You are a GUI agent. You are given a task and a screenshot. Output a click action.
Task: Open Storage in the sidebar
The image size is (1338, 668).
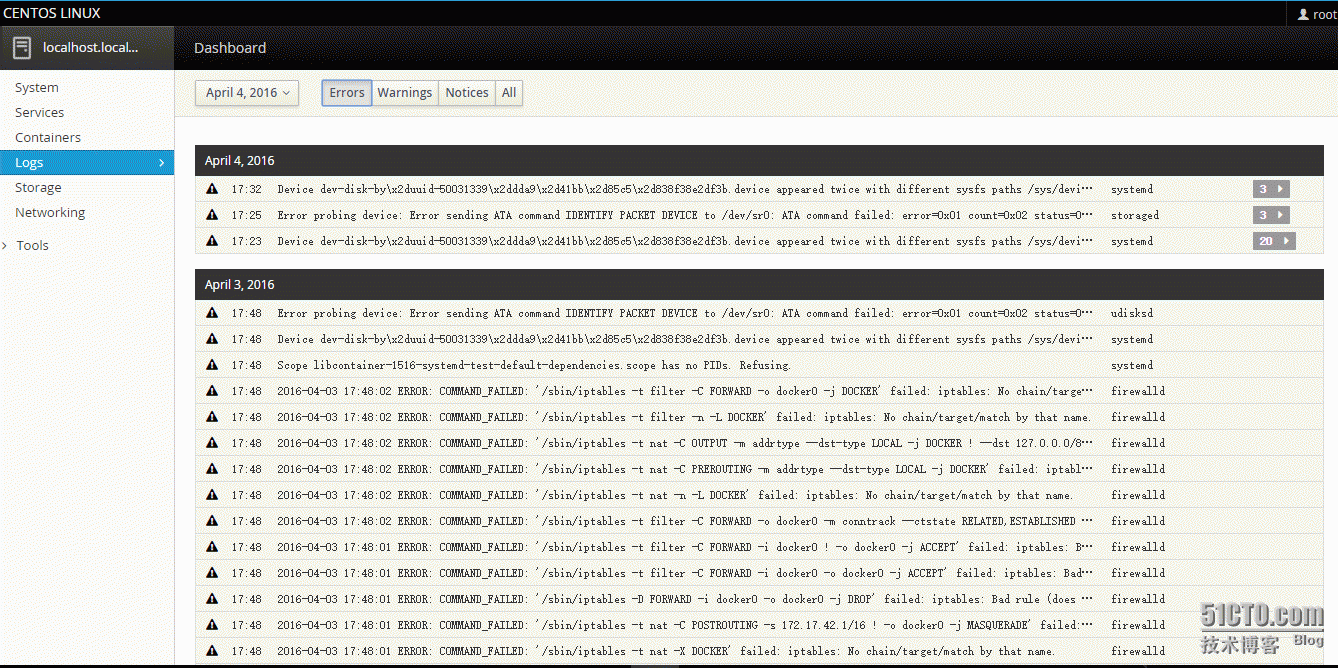[38, 188]
